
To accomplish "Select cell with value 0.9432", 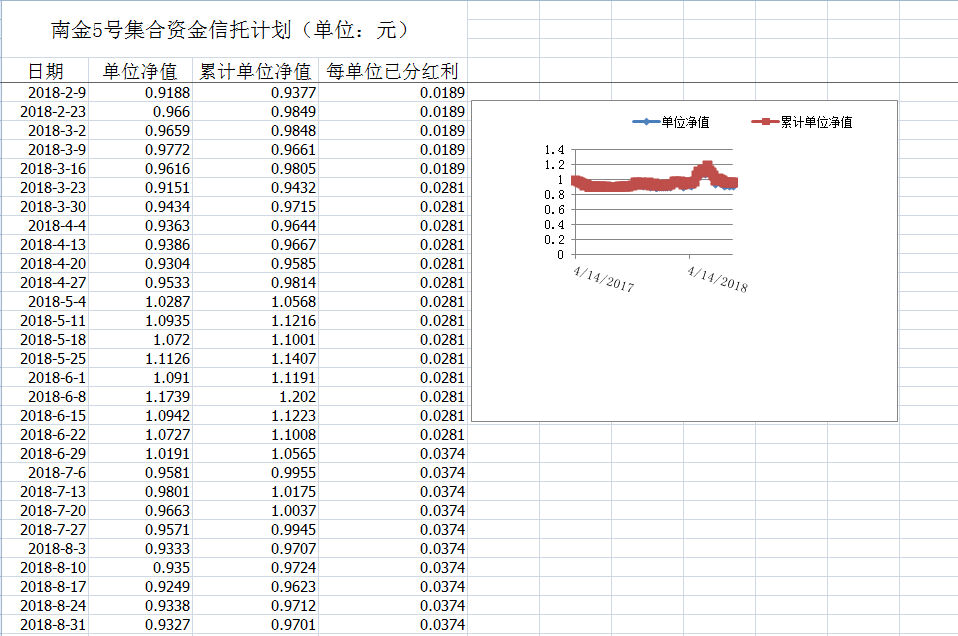I will (255, 188).
